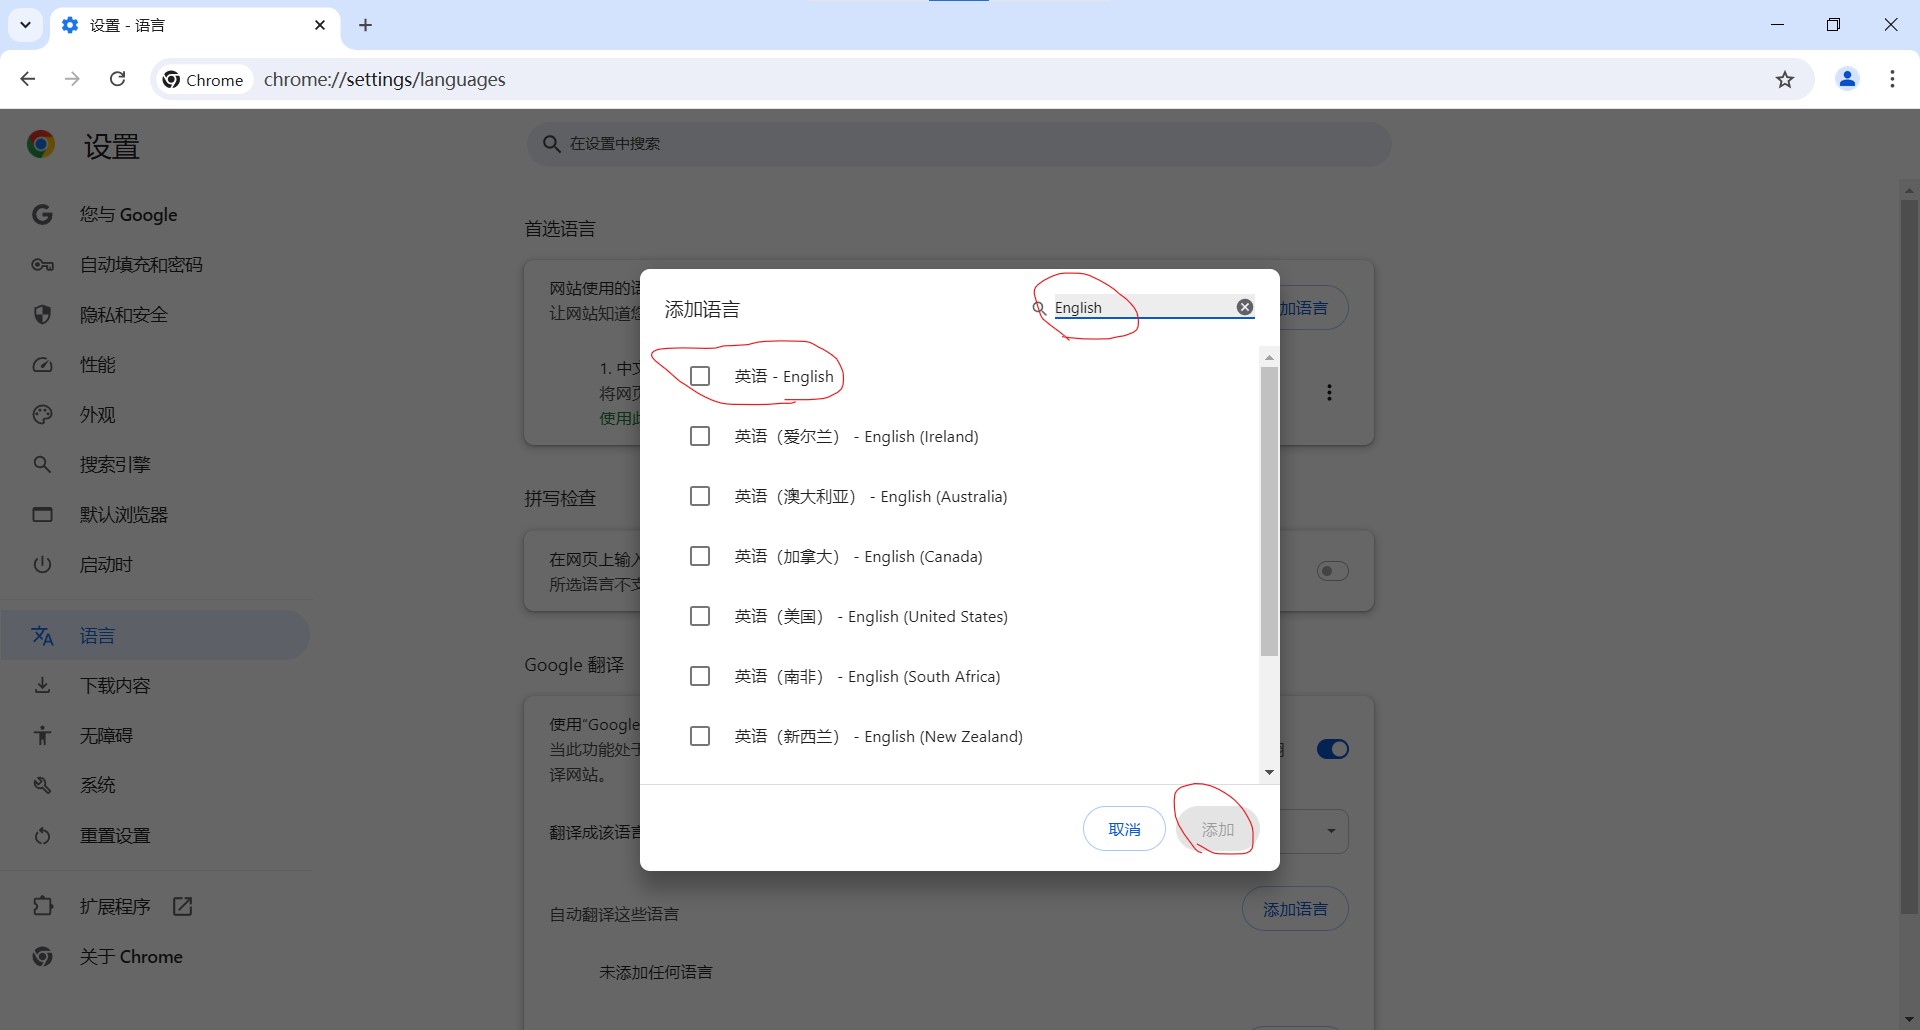Tick the English (Canada) checkbox
This screenshot has height=1030, width=1920.
(x=700, y=556)
